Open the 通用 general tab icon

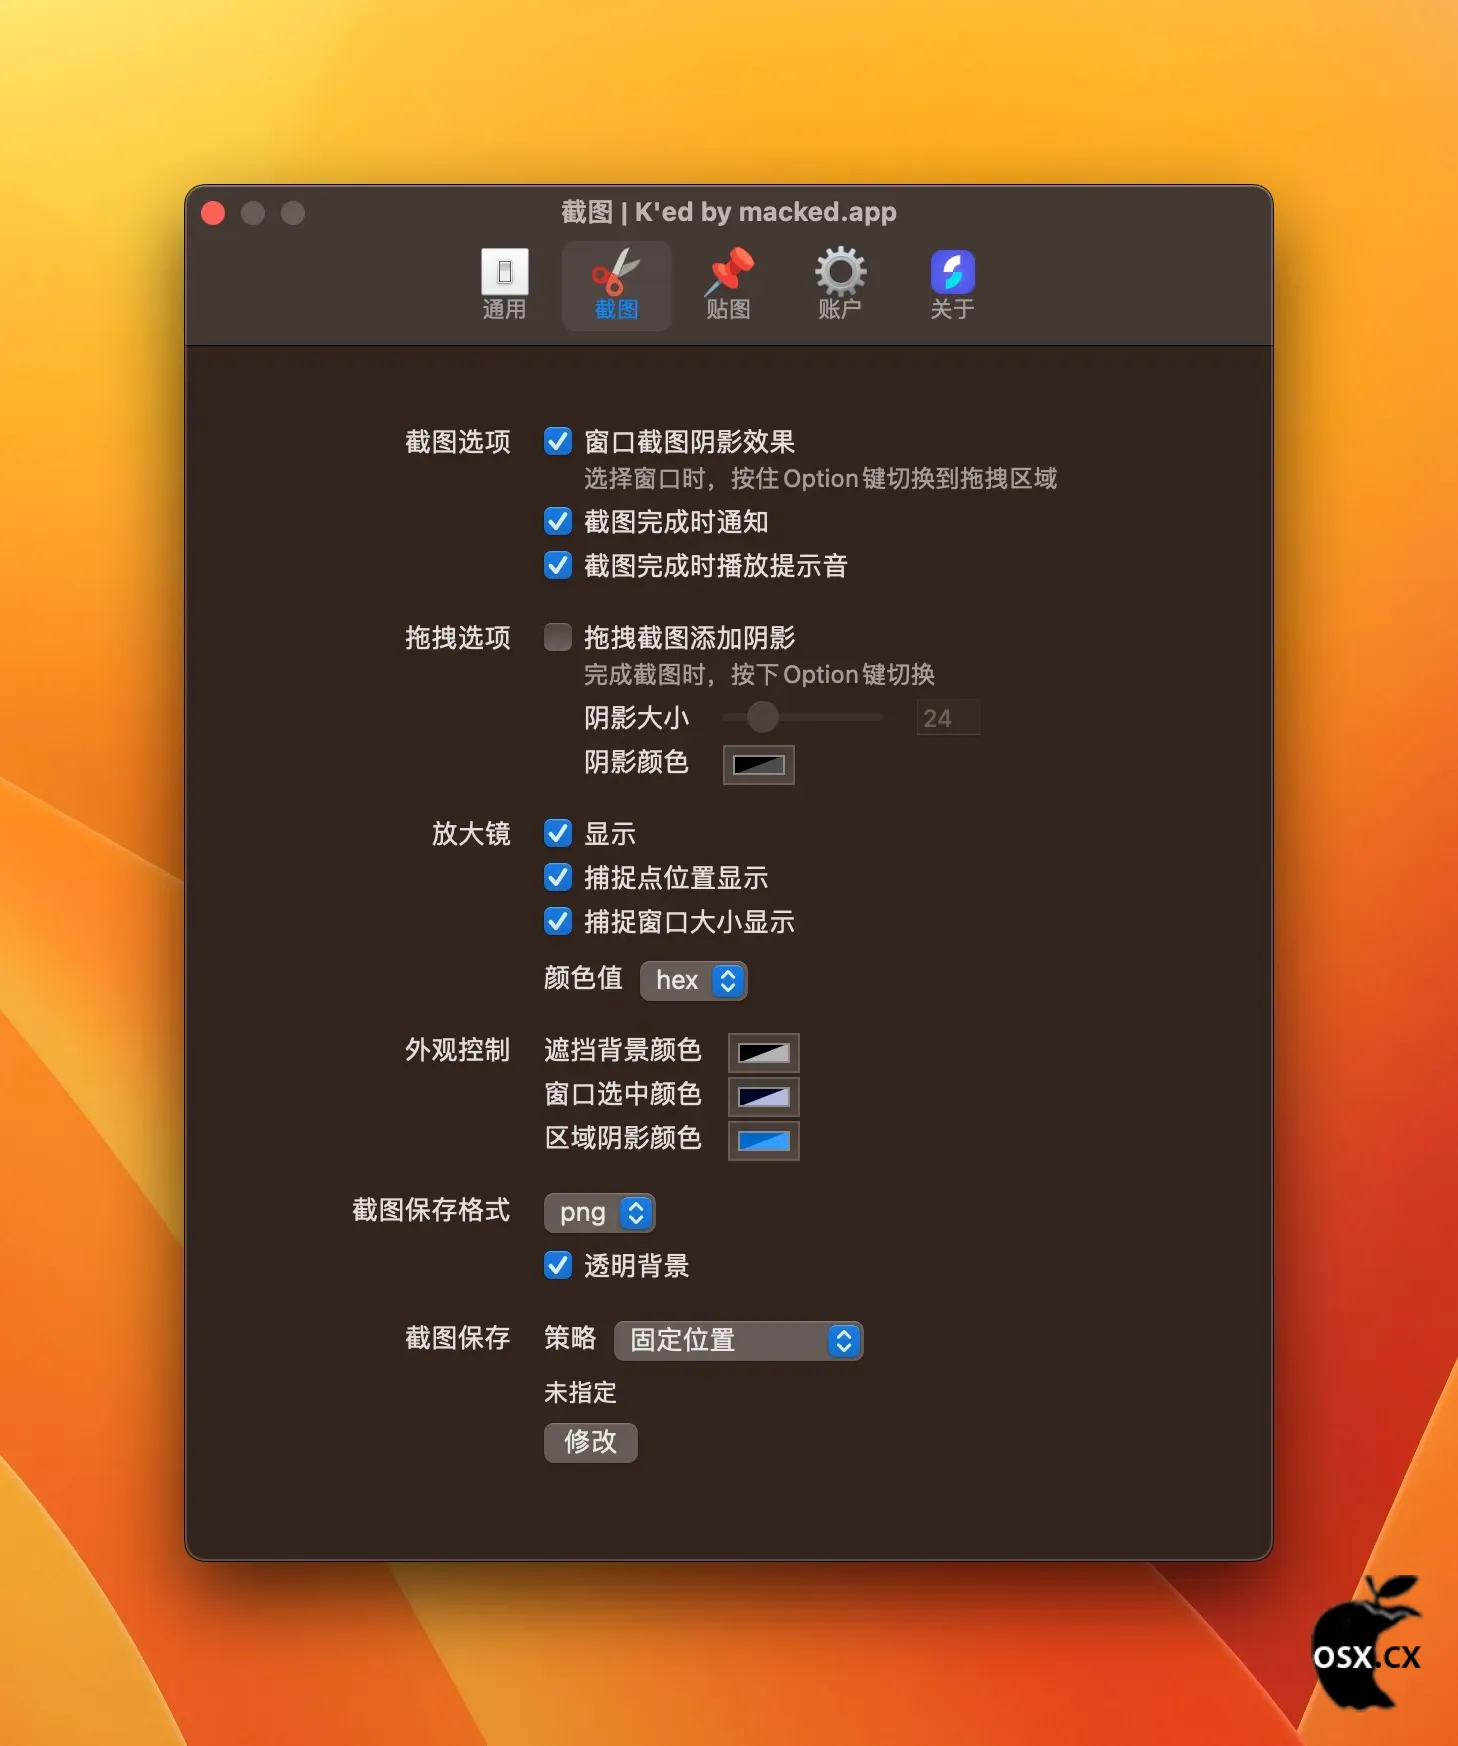click(504, 285)
